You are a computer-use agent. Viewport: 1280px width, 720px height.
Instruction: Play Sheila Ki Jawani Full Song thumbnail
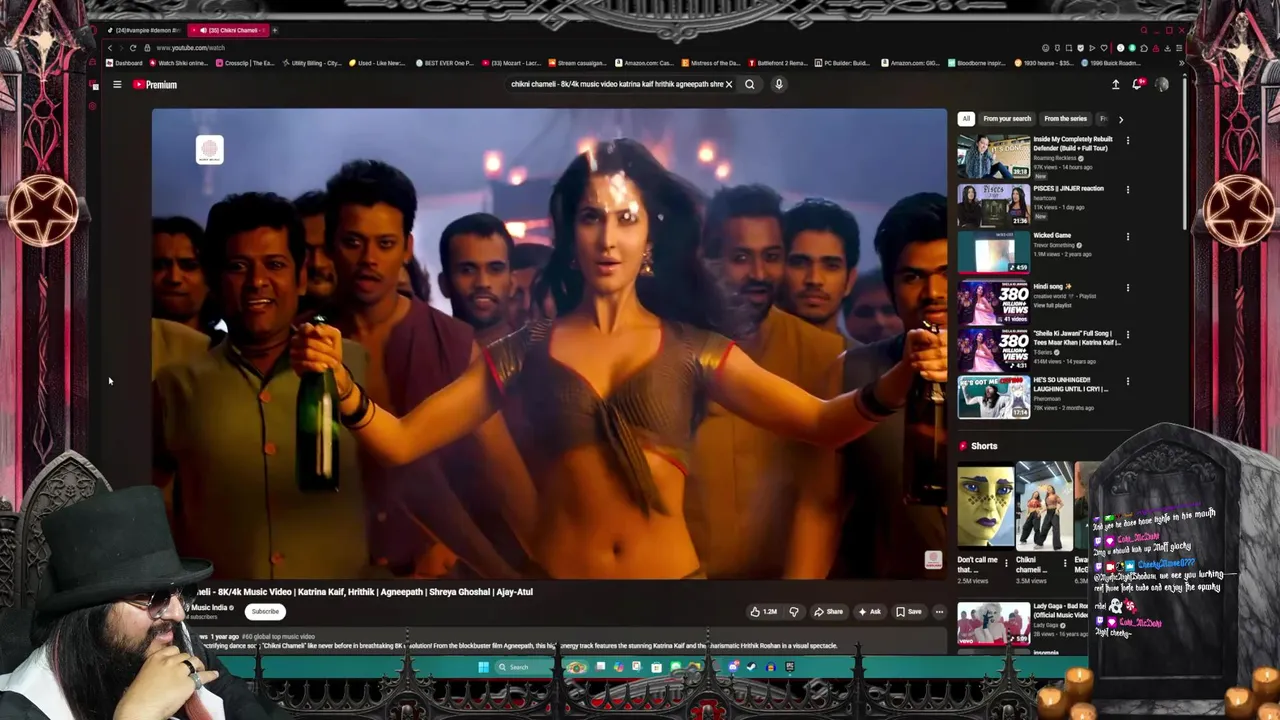tap(993, 350)
